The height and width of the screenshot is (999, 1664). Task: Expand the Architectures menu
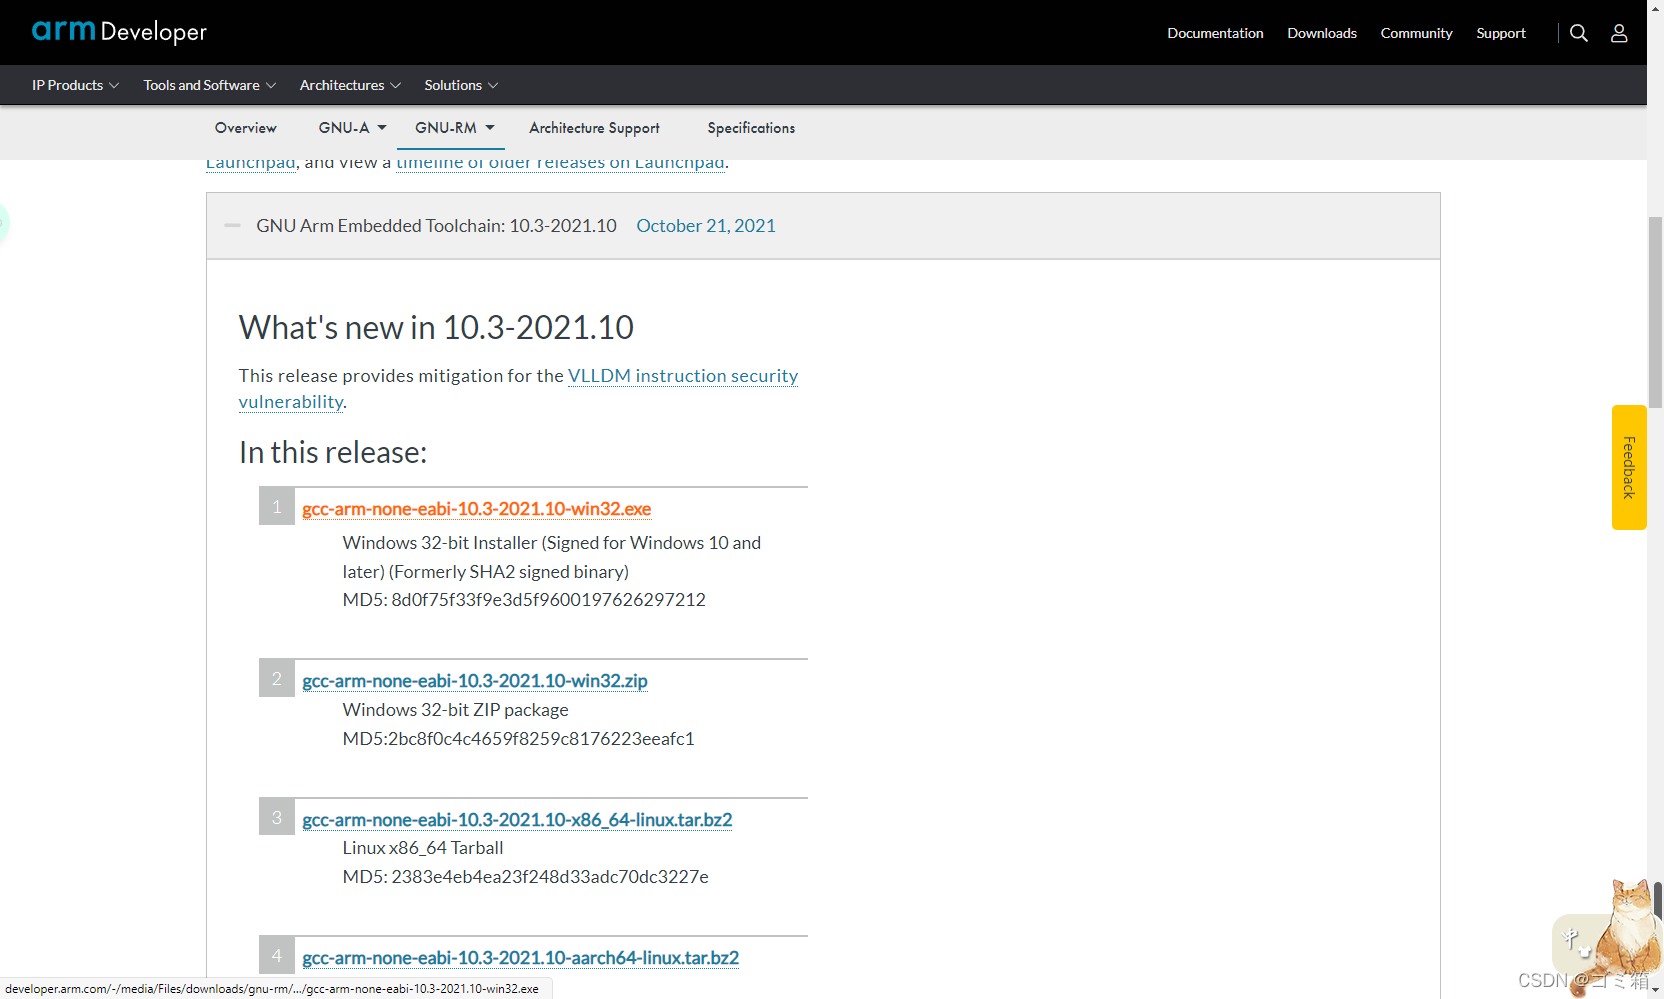point(350,85)
